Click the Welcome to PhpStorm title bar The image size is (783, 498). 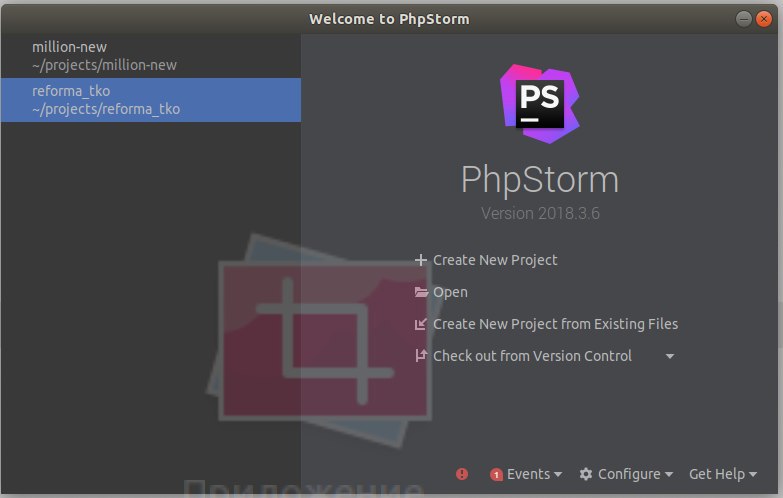click(389, 19)
